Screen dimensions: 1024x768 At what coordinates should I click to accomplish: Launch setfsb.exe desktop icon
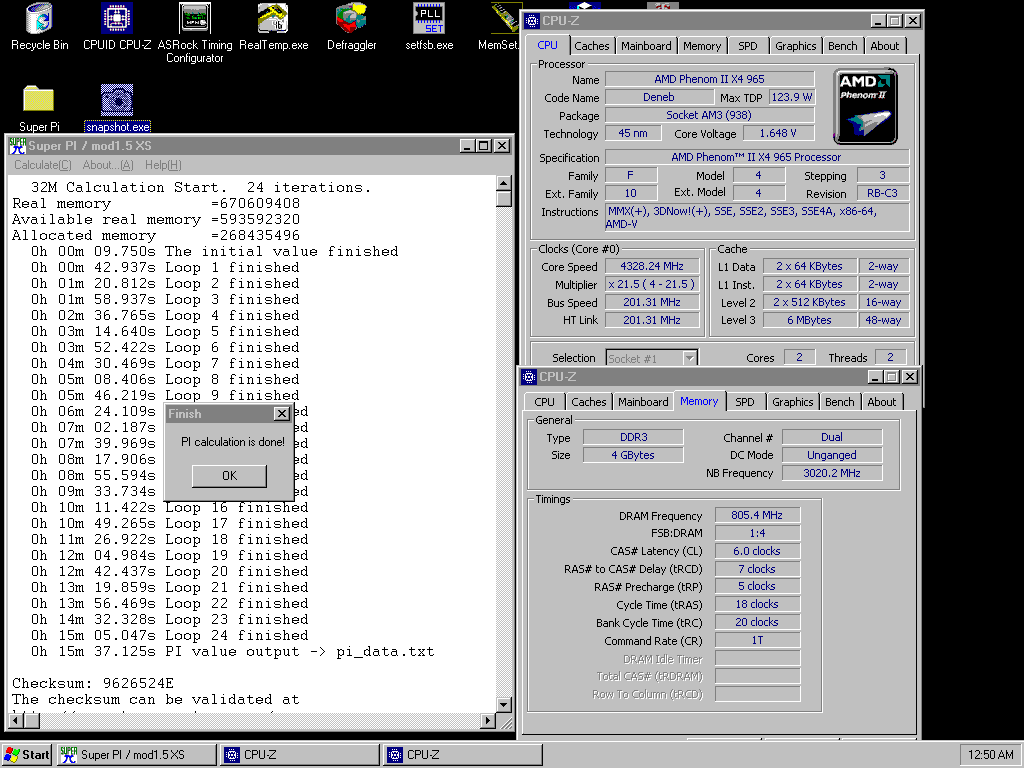(x=429, y=27)
